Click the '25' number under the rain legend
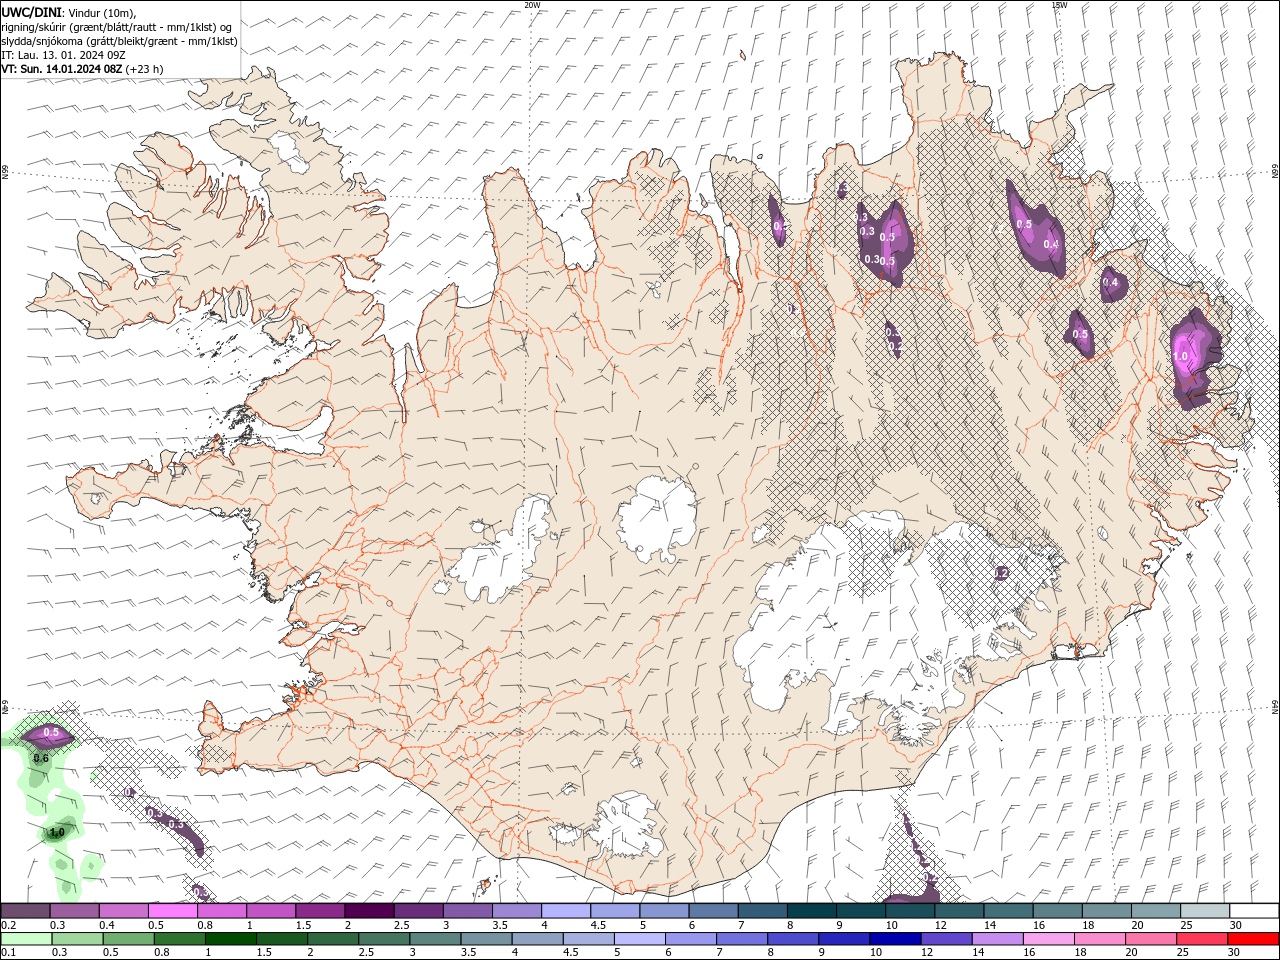This screenshot has width=1280, height=960. [x=1185, y=953]
